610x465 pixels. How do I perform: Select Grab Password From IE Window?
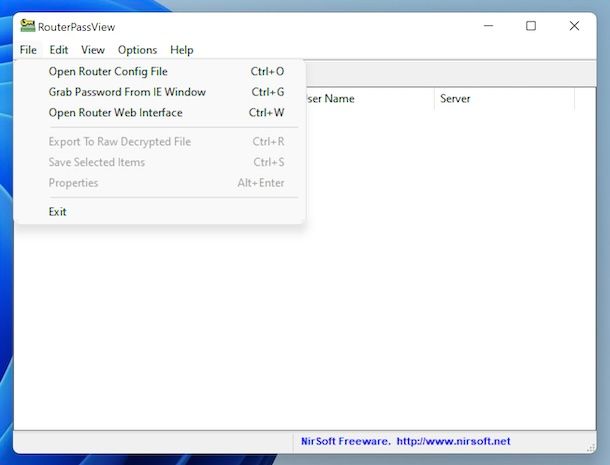(160, 92)
